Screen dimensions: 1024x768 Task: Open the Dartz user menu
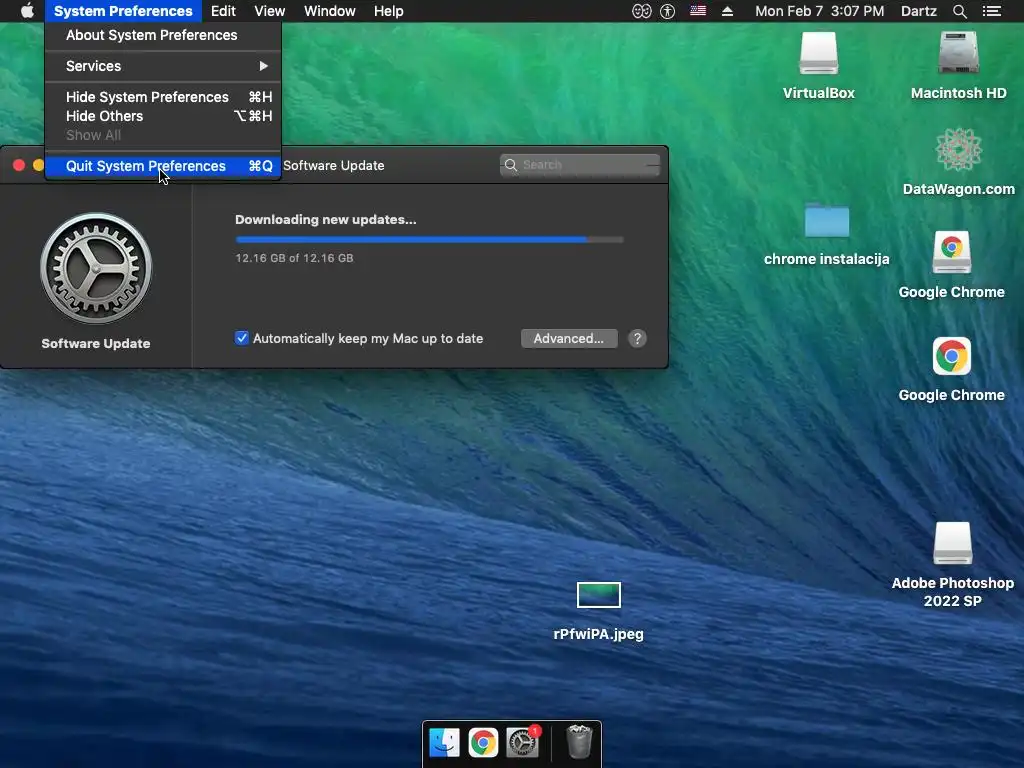[x=918, y=11]
